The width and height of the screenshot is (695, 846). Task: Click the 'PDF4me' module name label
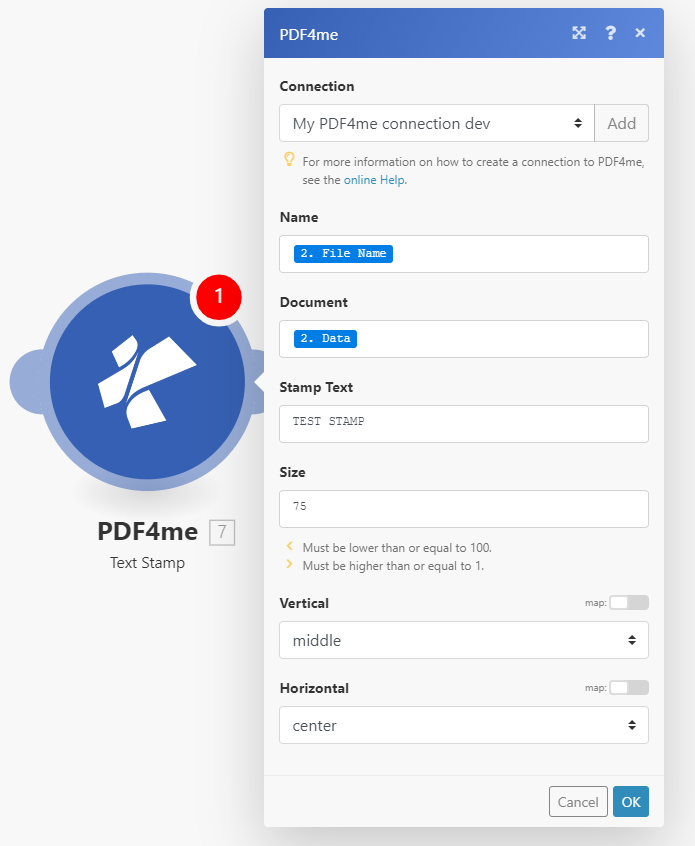[x=147, y=532]
